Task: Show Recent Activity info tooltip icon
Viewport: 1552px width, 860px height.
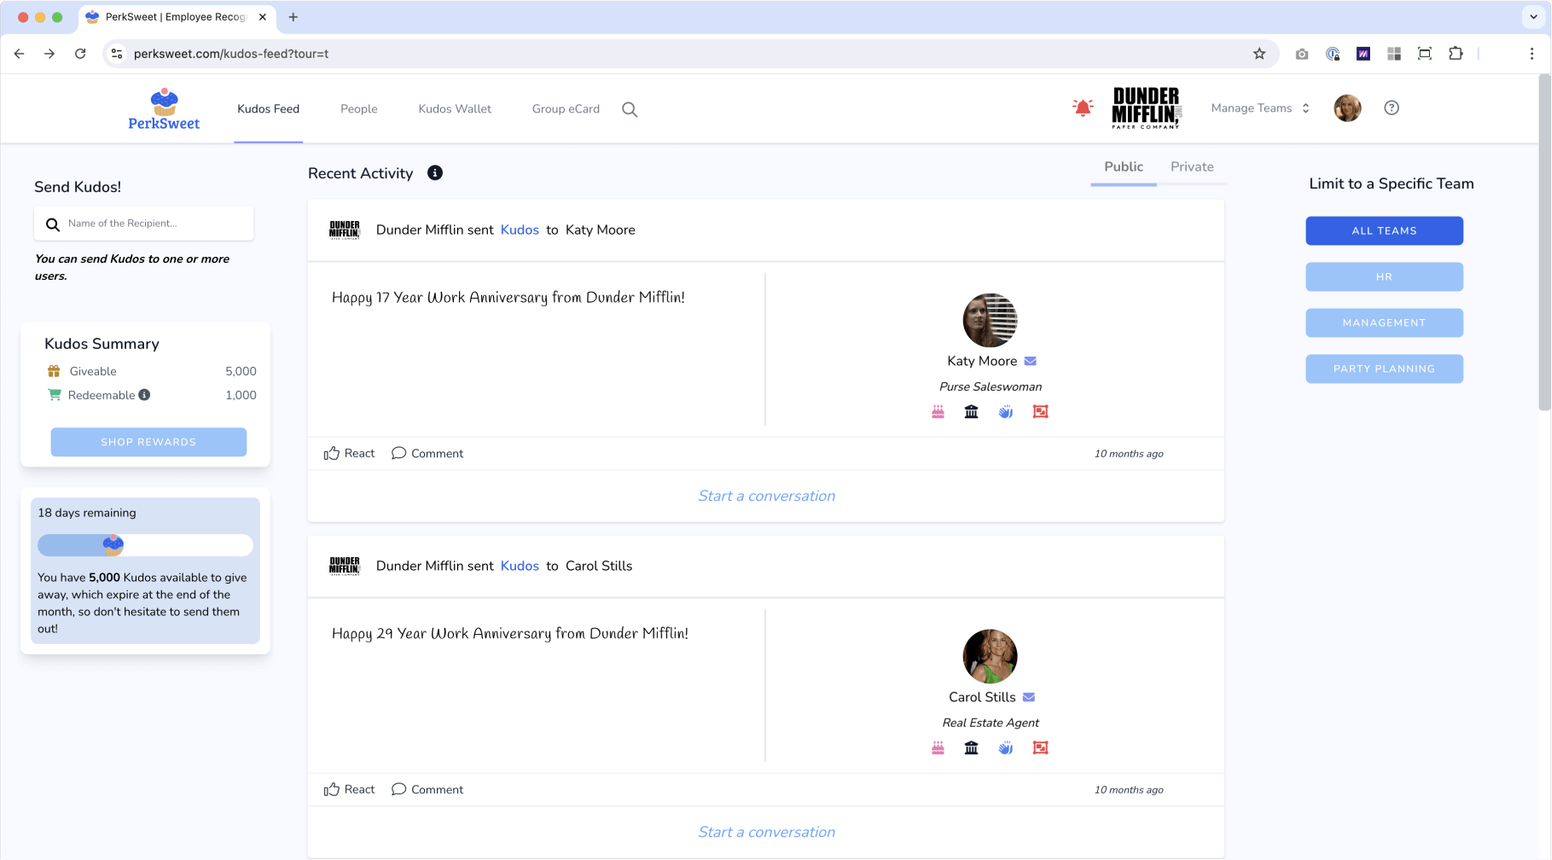Action: point(435,173)
